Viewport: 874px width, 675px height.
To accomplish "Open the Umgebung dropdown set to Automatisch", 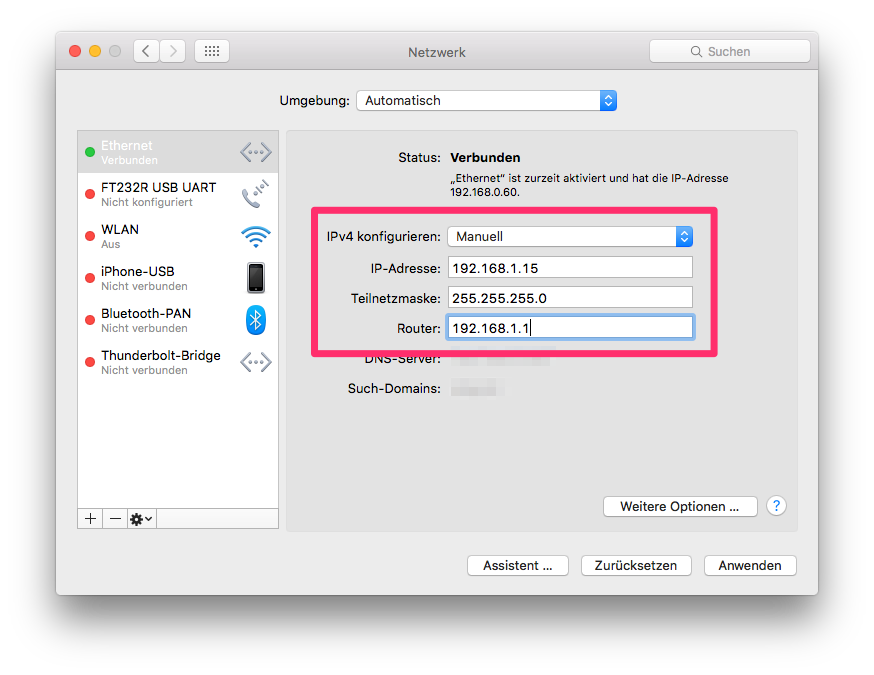I will pyautogui.click(x=486, y=100).
